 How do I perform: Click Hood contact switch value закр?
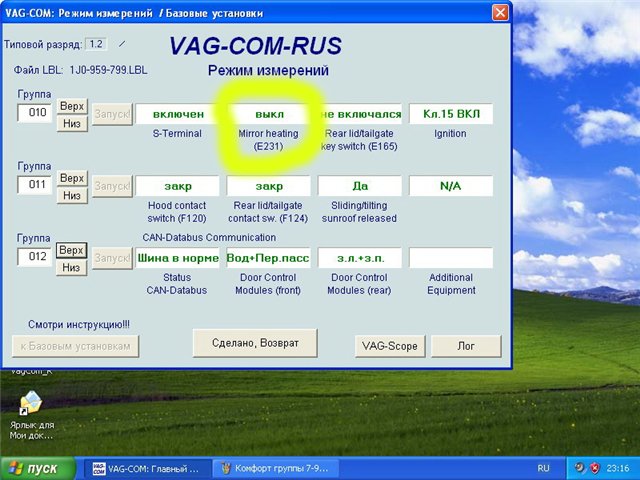click(x=177, y=186)
